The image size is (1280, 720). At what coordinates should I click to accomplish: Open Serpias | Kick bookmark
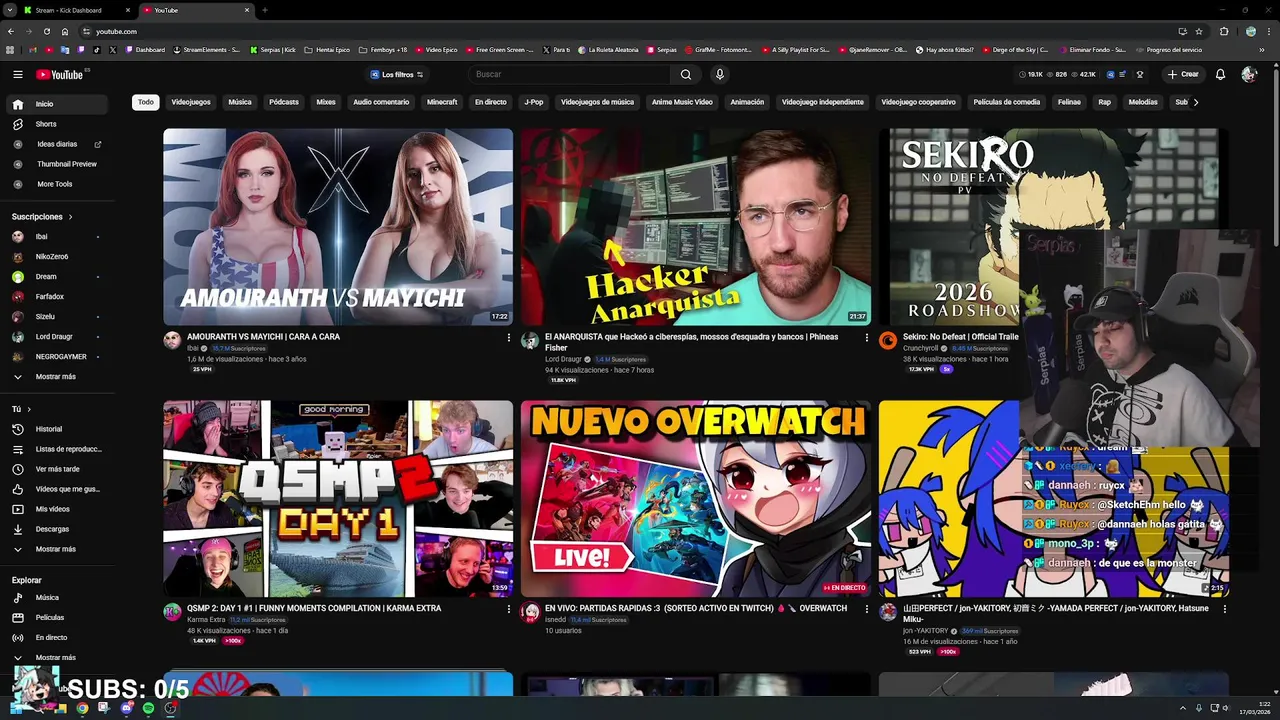click(273, 50)
